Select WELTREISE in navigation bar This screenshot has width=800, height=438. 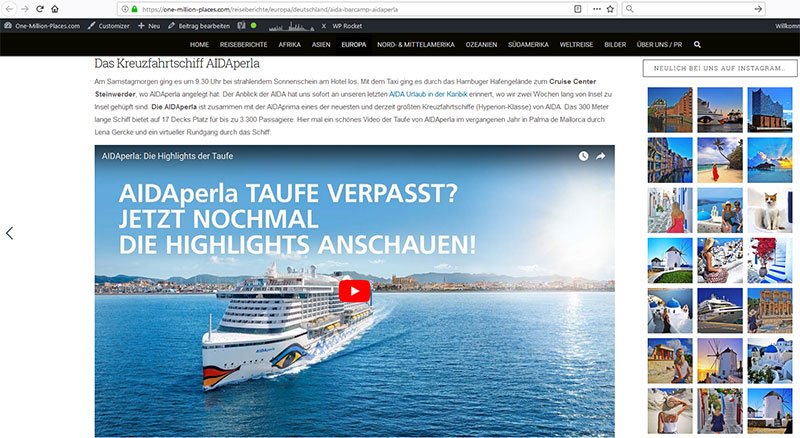(x=576, y=44)
